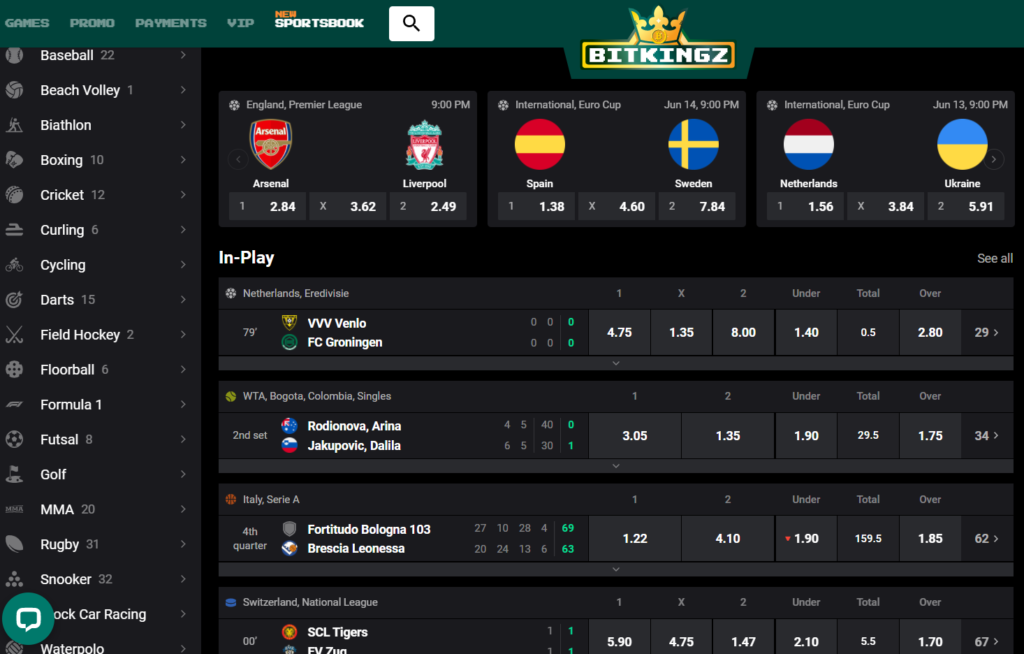
Task: Click the BitKingz crown logo
Action: click(658, 41)
